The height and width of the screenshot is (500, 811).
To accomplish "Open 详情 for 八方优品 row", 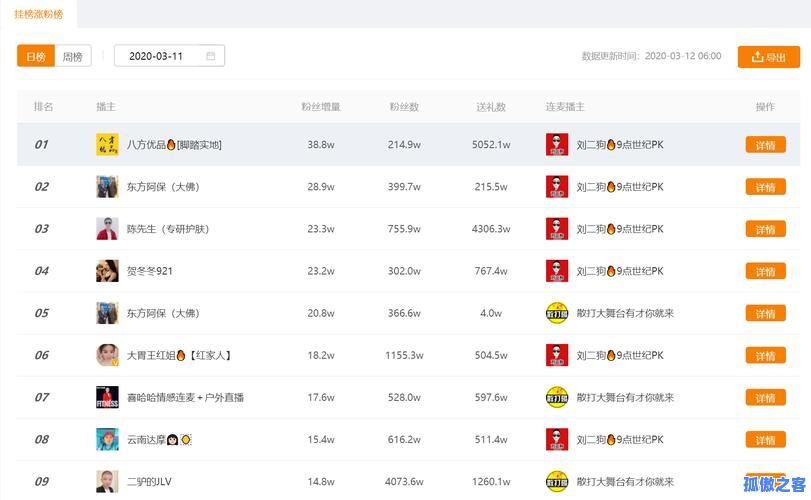I will tap(765, 145).
